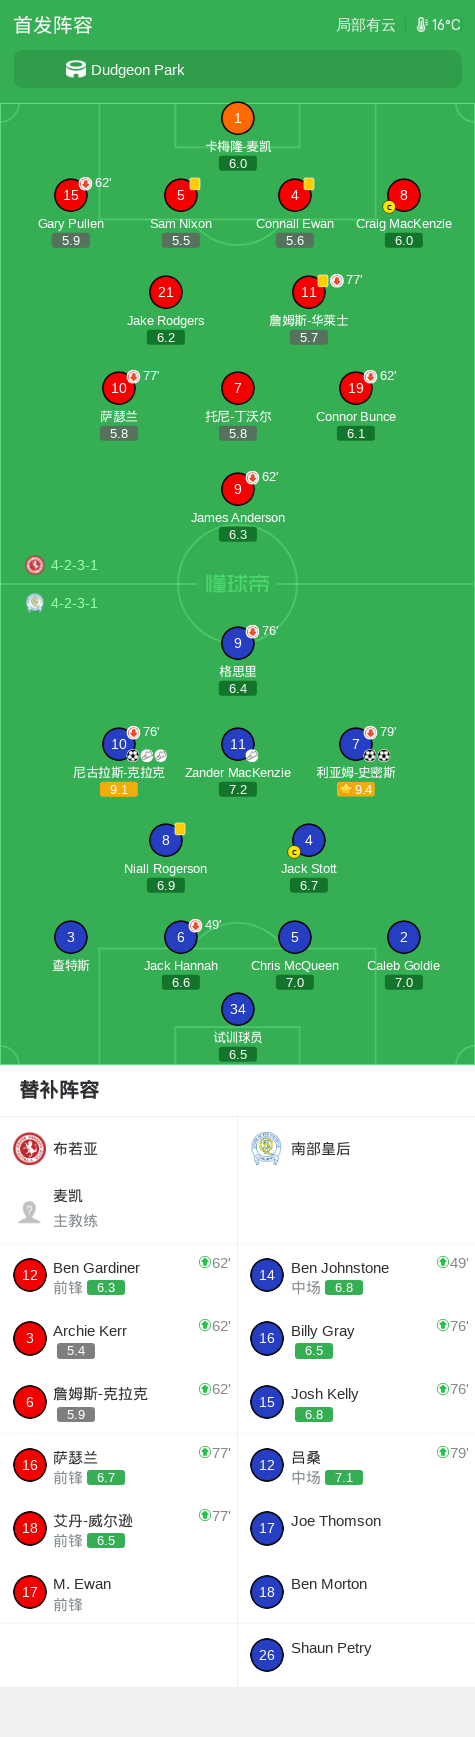Open James Anderson's number 9 badge
The height and width of the screenshot is (1737, 475).
[x=238, y=490]
